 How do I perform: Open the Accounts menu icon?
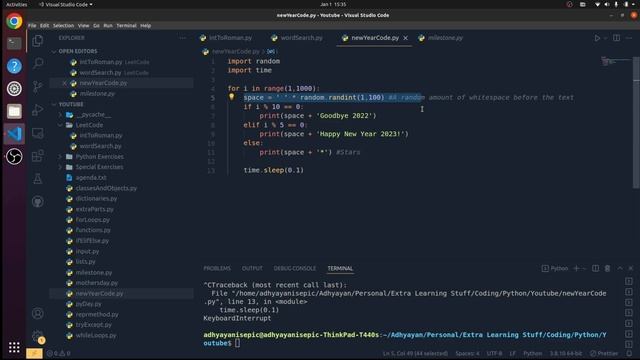[38, 313]
